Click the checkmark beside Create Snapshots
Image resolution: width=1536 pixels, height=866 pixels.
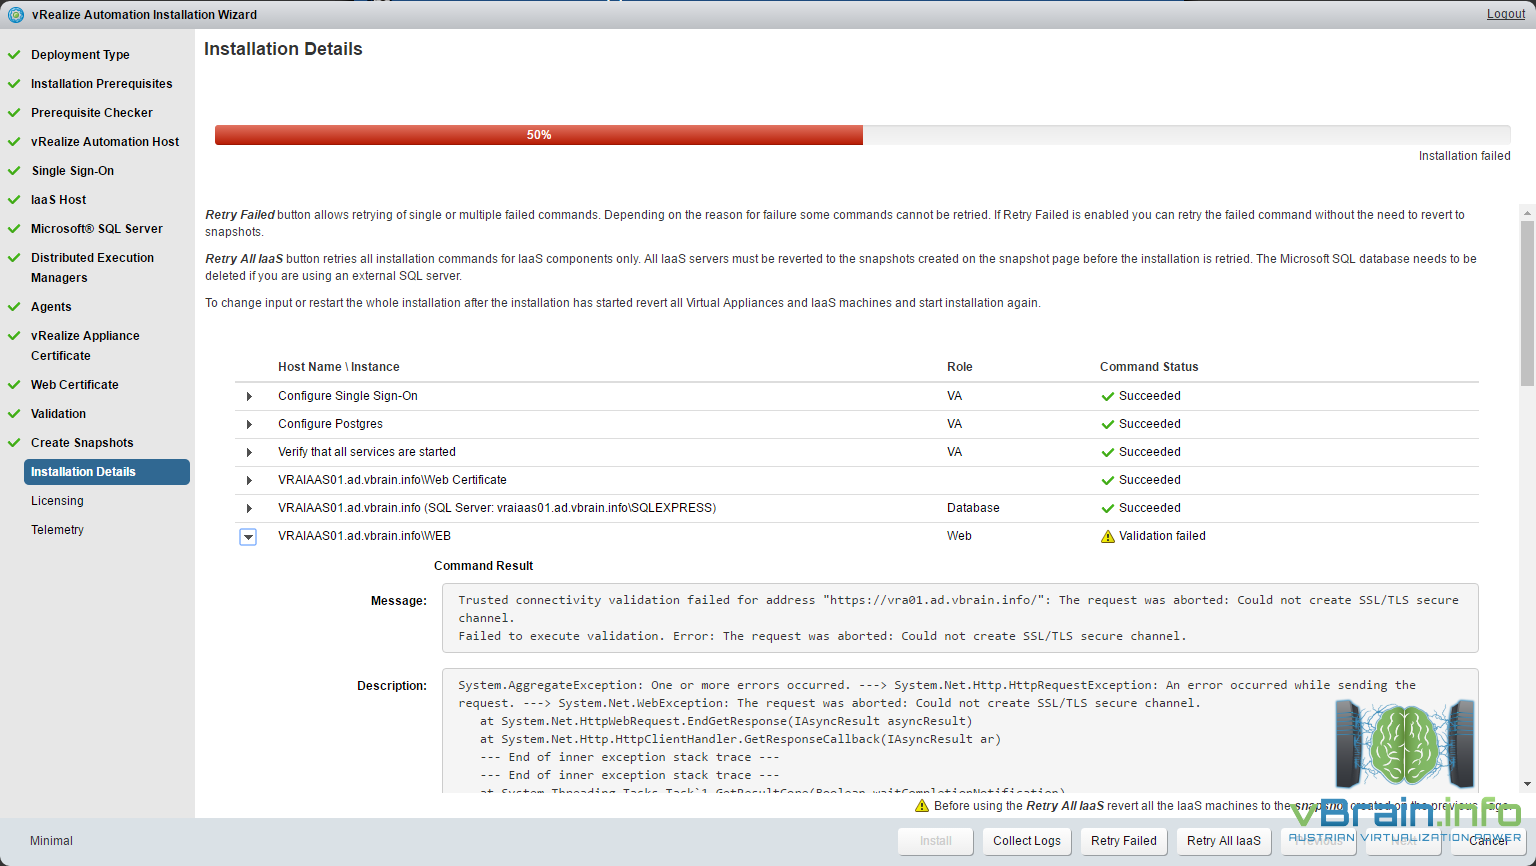[14, 443]
